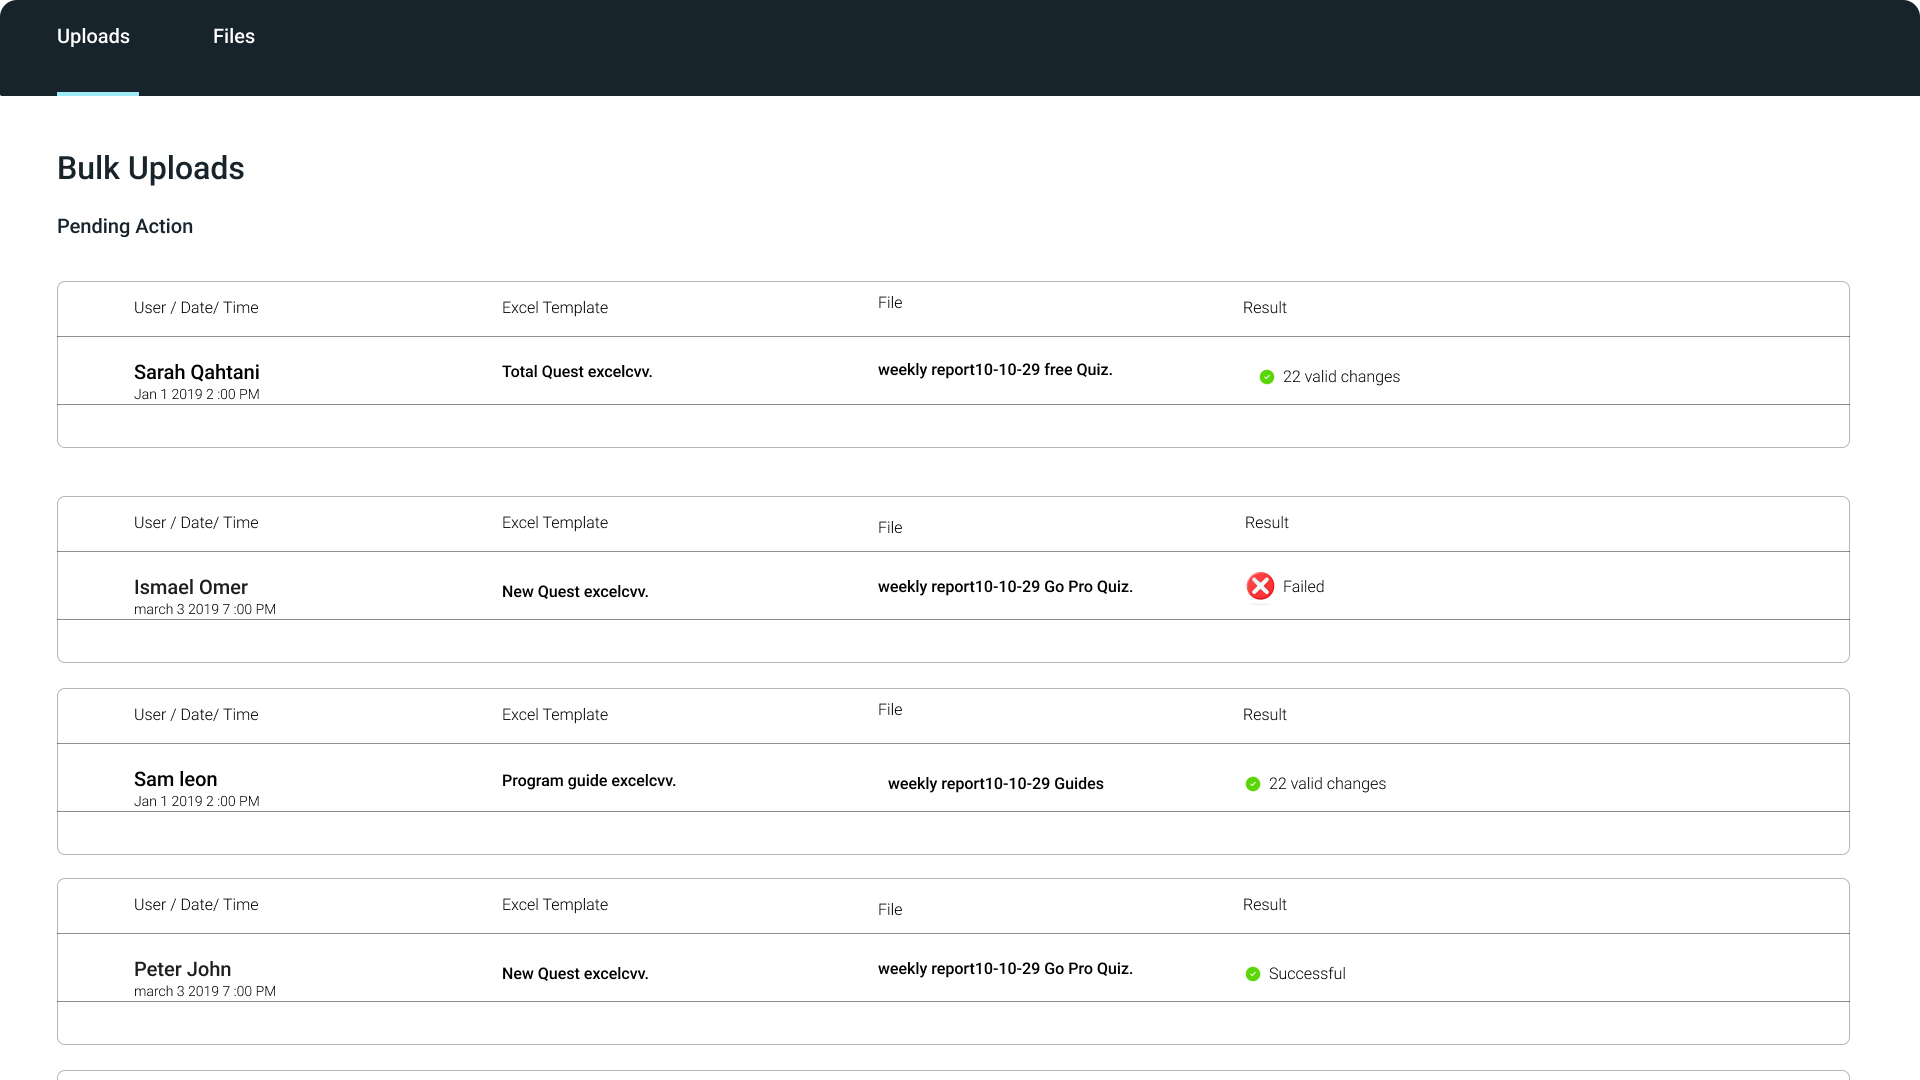Click the "New Quest excelcvv." label on Peter John's row
This screenshot has height=1080, width=1920.
click(x=575, y=973)
